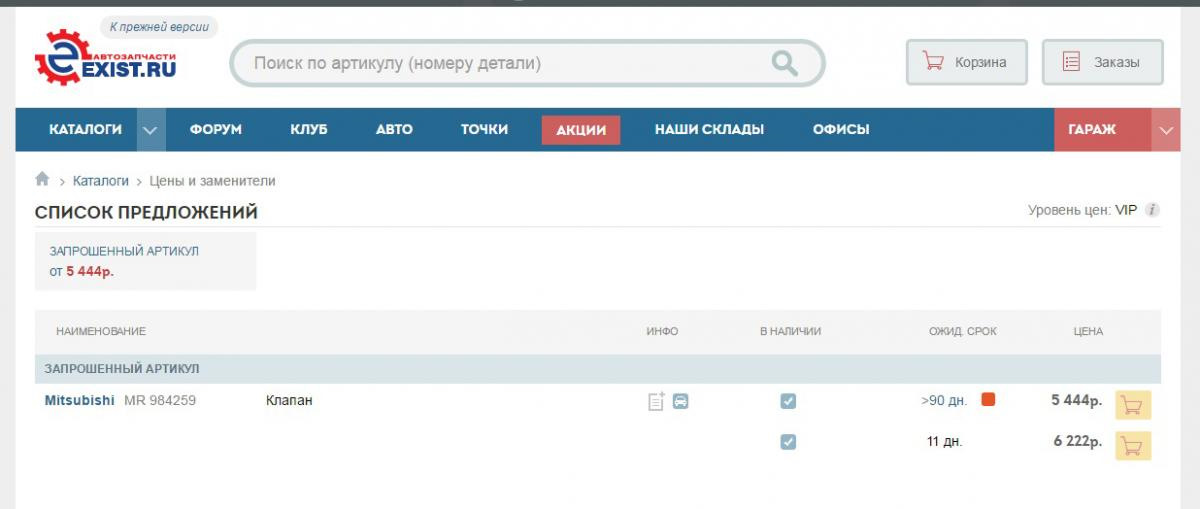The width and height of the screenshot is (1200, 509).
Task: Click the Цена column header
Action: tap(1088, 331)
